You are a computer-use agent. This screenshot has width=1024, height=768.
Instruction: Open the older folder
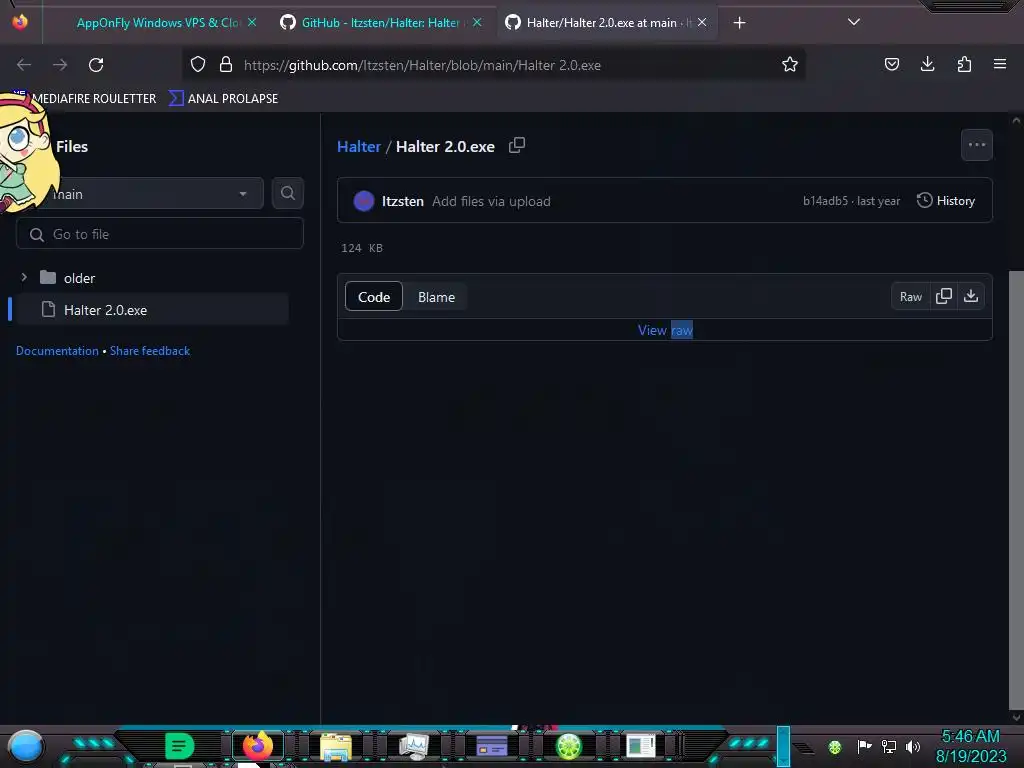click(80, 278)
